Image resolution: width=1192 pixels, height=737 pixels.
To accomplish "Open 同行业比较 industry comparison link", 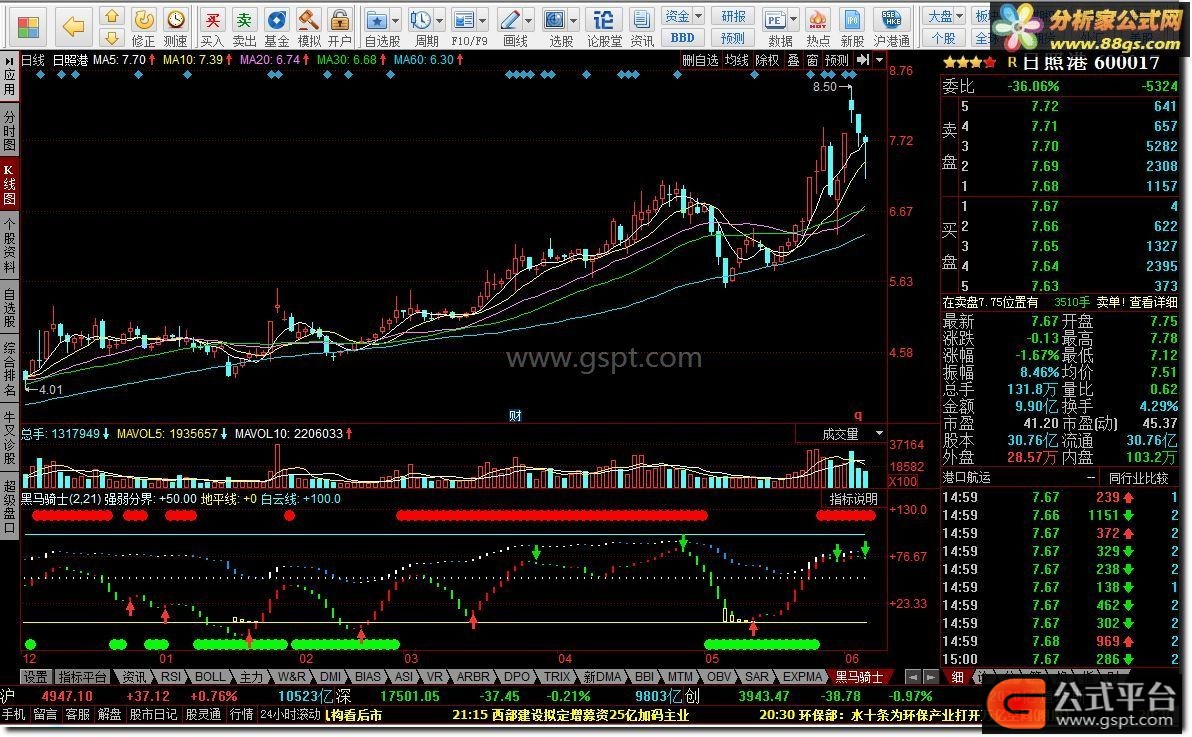I will point(1137,478).
